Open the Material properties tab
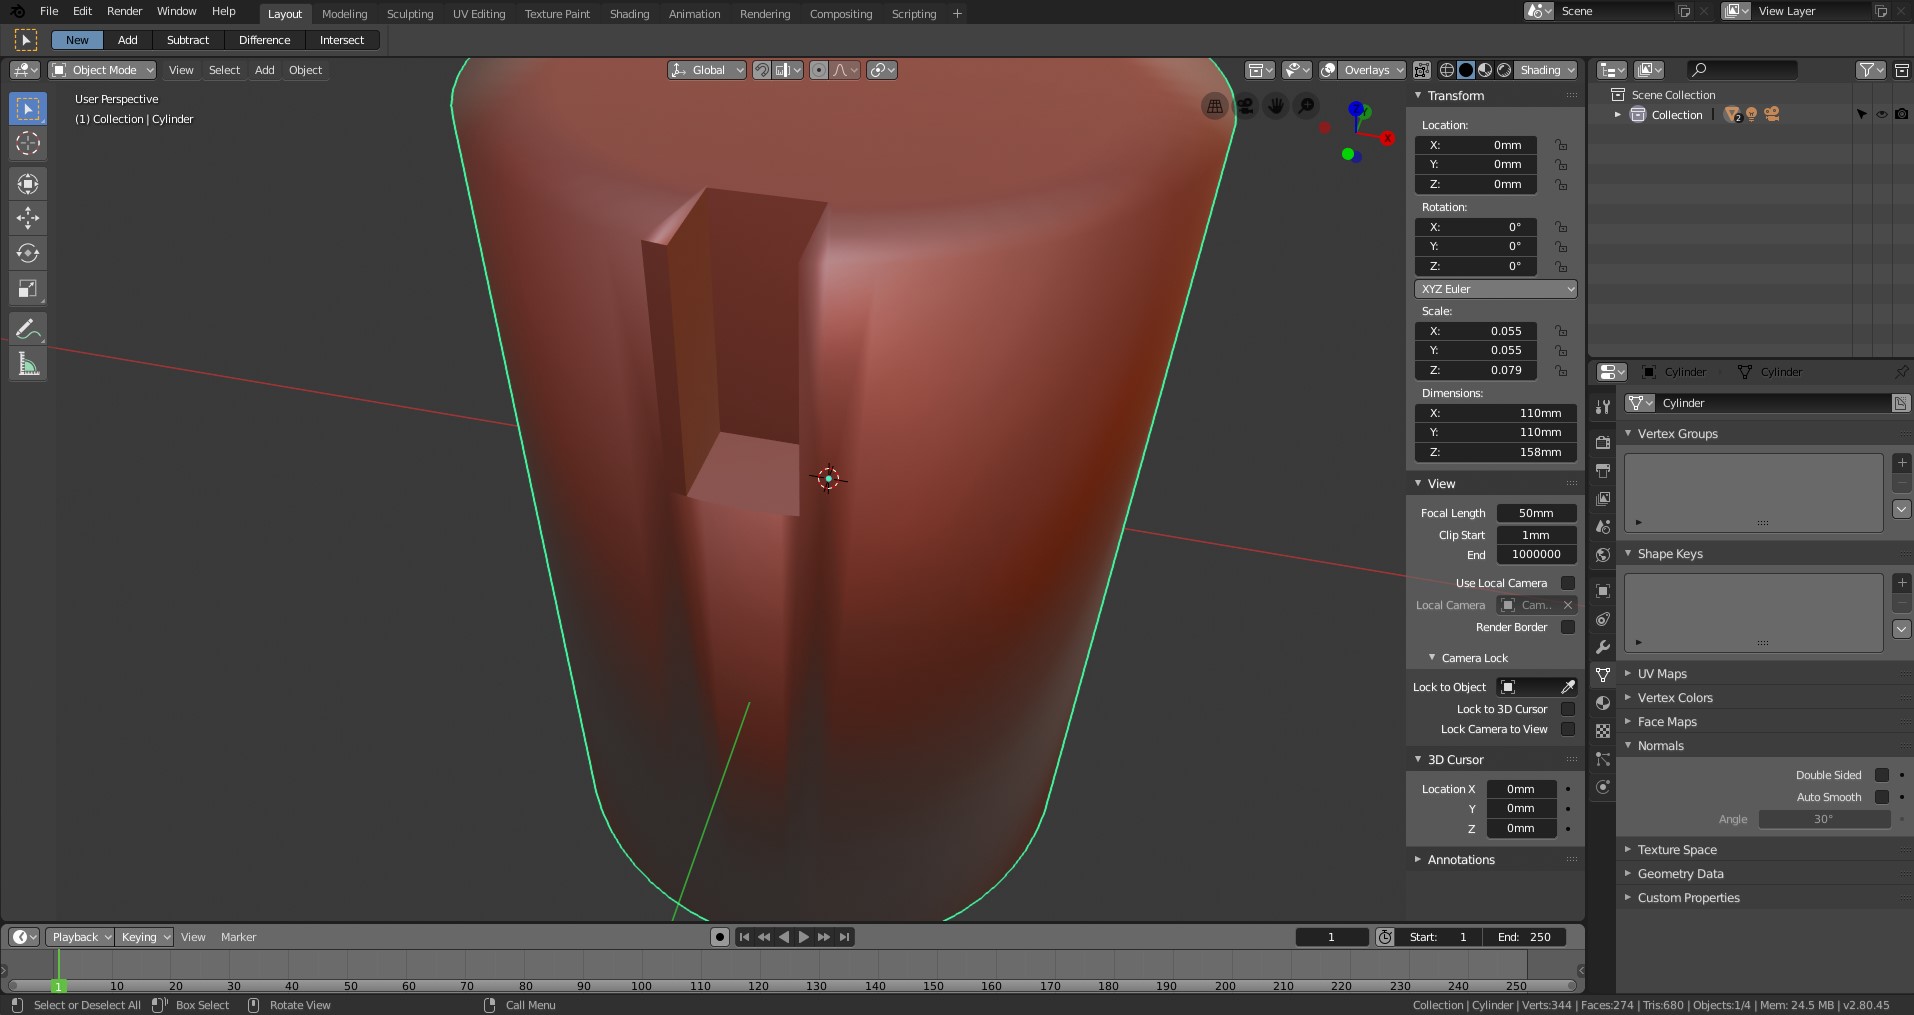 (1603, 703)
